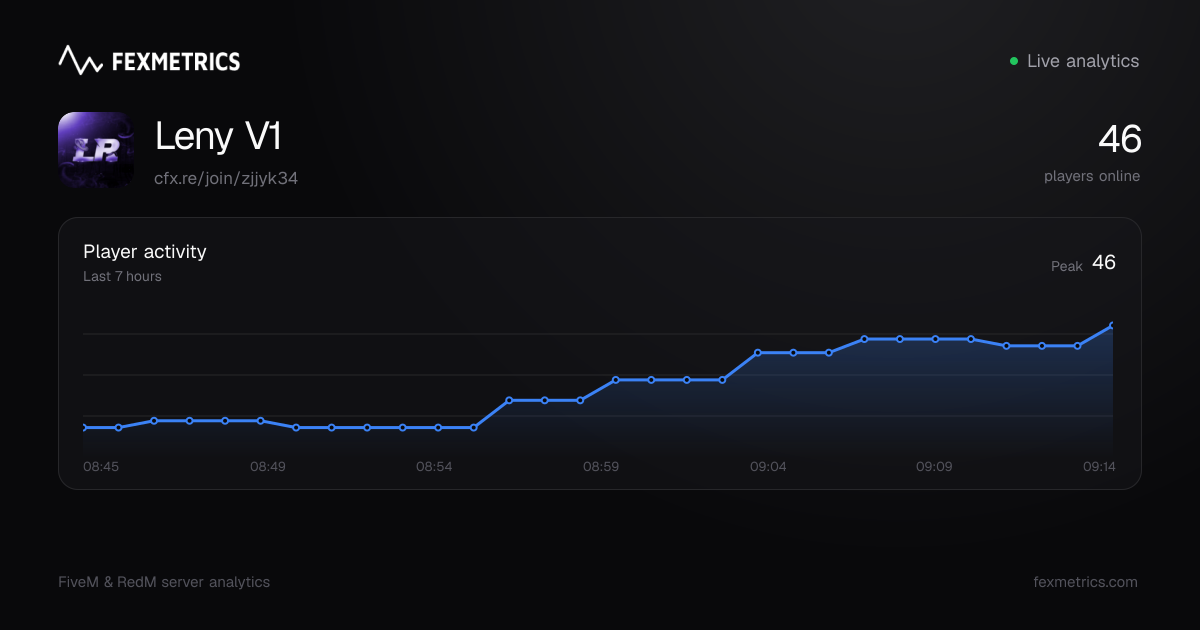
Task: Click the green Live analytics status dot
Action: 1014,61
